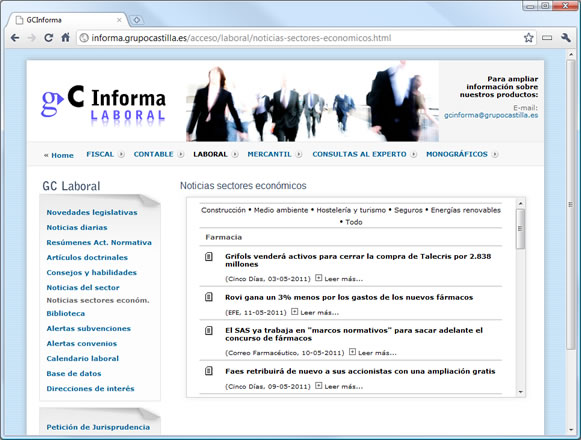Open the MERCANTIL navigation menu
Viewport: 581px width, 440px height.
(x=269, y=154)
